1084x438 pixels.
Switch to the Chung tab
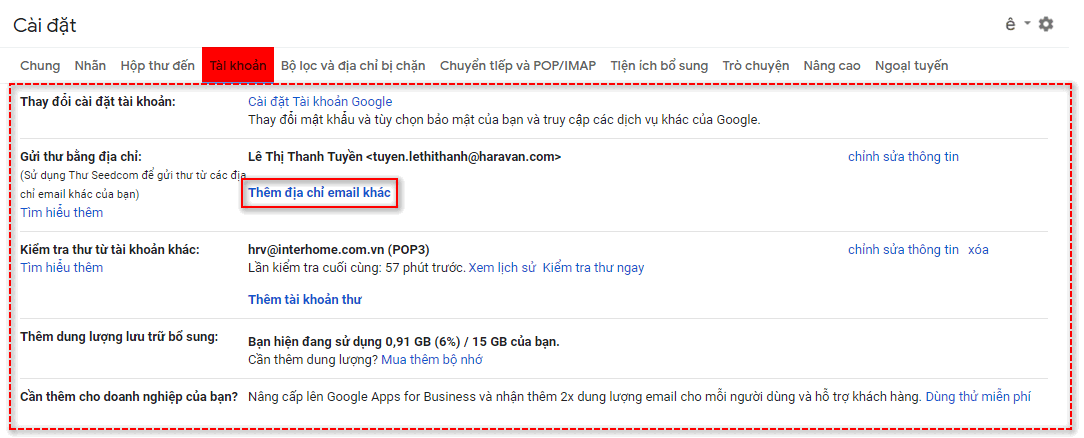[40, 66]
